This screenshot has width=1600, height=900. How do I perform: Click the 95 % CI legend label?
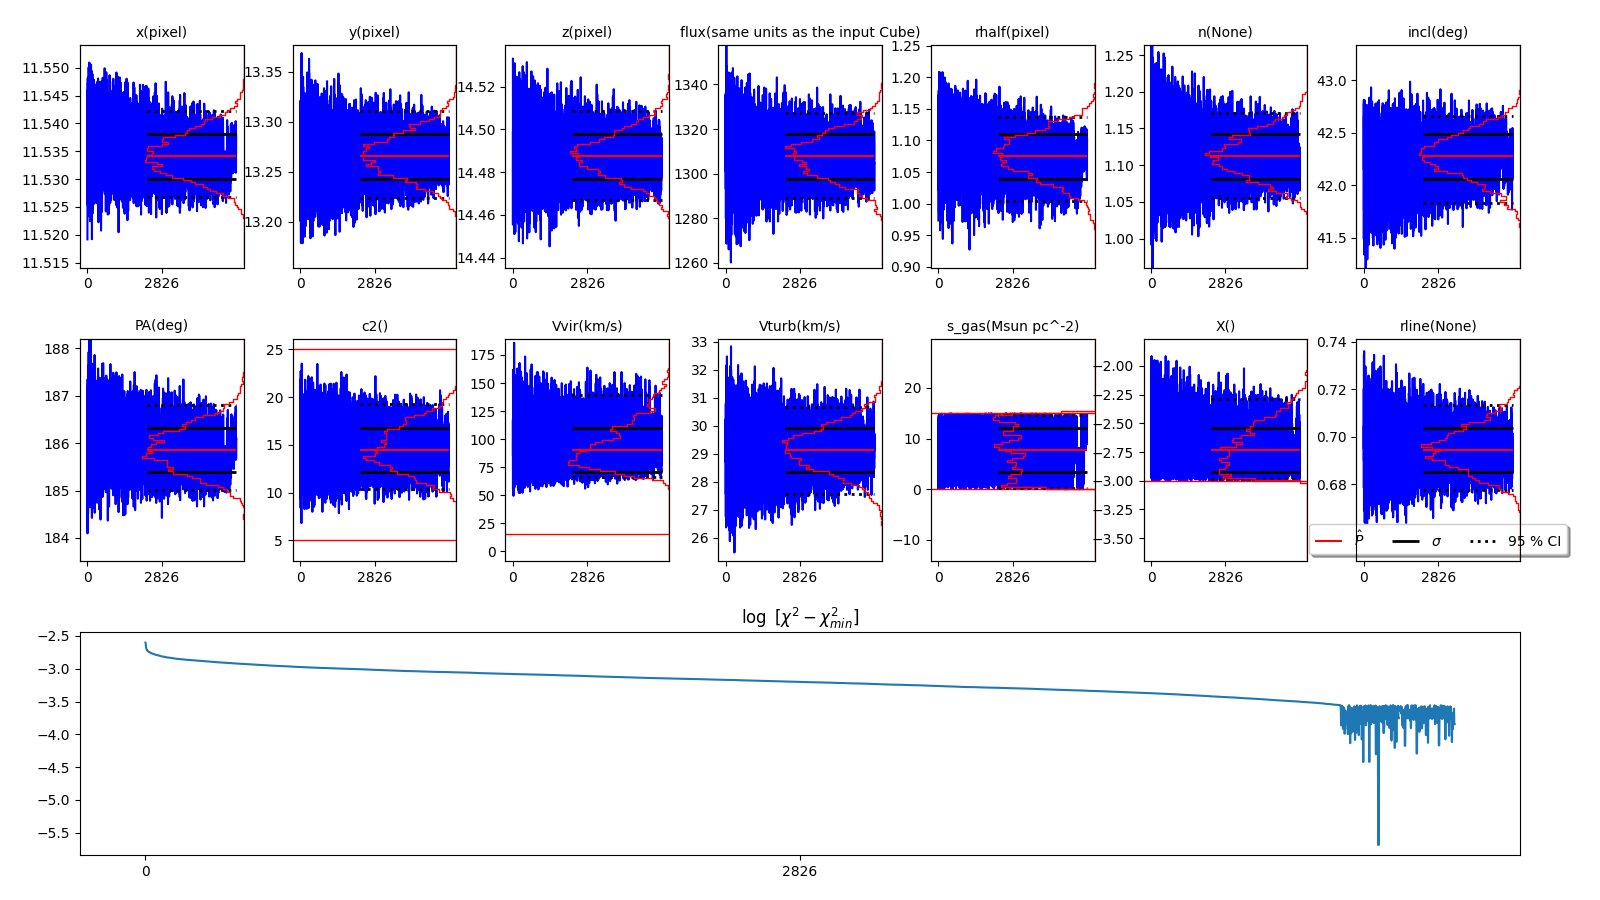(1534, 541)
